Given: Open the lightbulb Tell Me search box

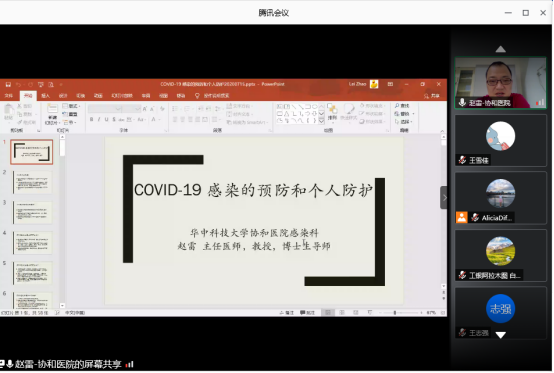Looking at the screenshot, I should point(212,96).
